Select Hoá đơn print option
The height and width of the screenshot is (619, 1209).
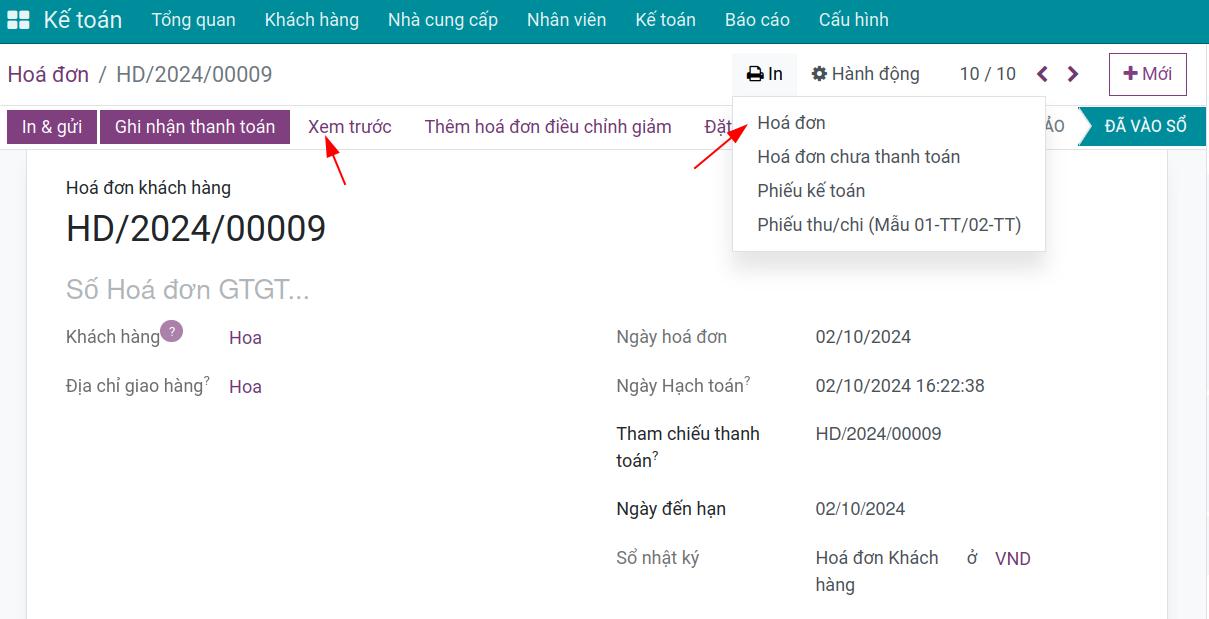click(889, 123)
